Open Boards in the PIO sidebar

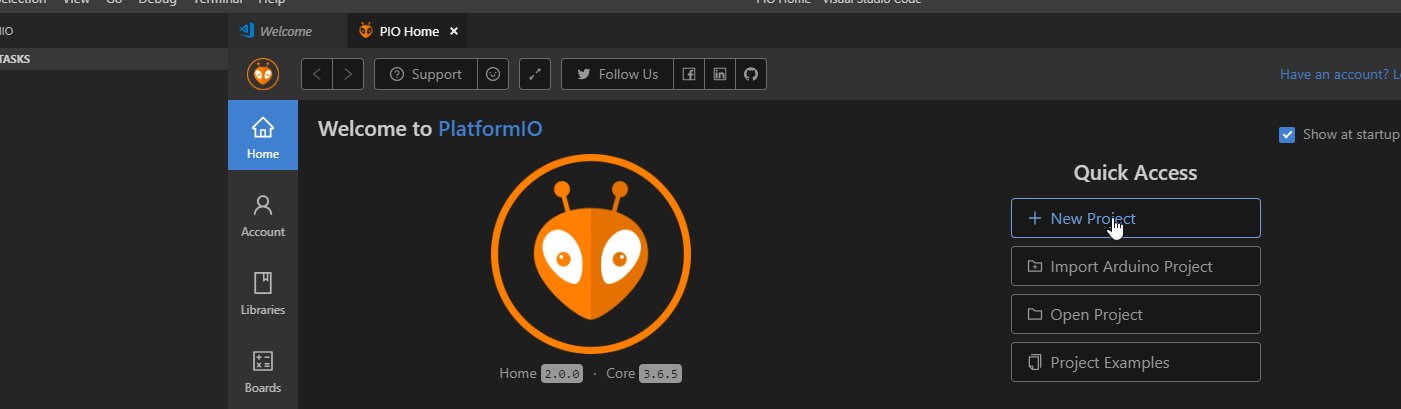(x=263, y=370)
